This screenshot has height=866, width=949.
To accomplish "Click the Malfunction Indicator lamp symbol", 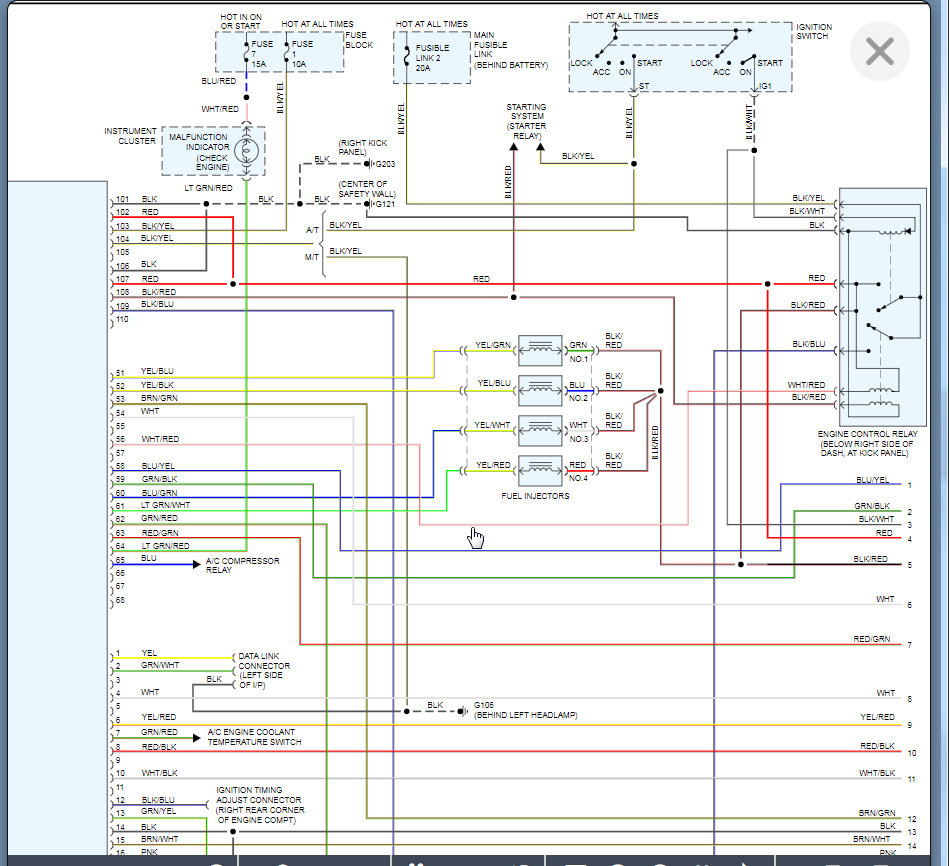I will (x=246, y=151).
